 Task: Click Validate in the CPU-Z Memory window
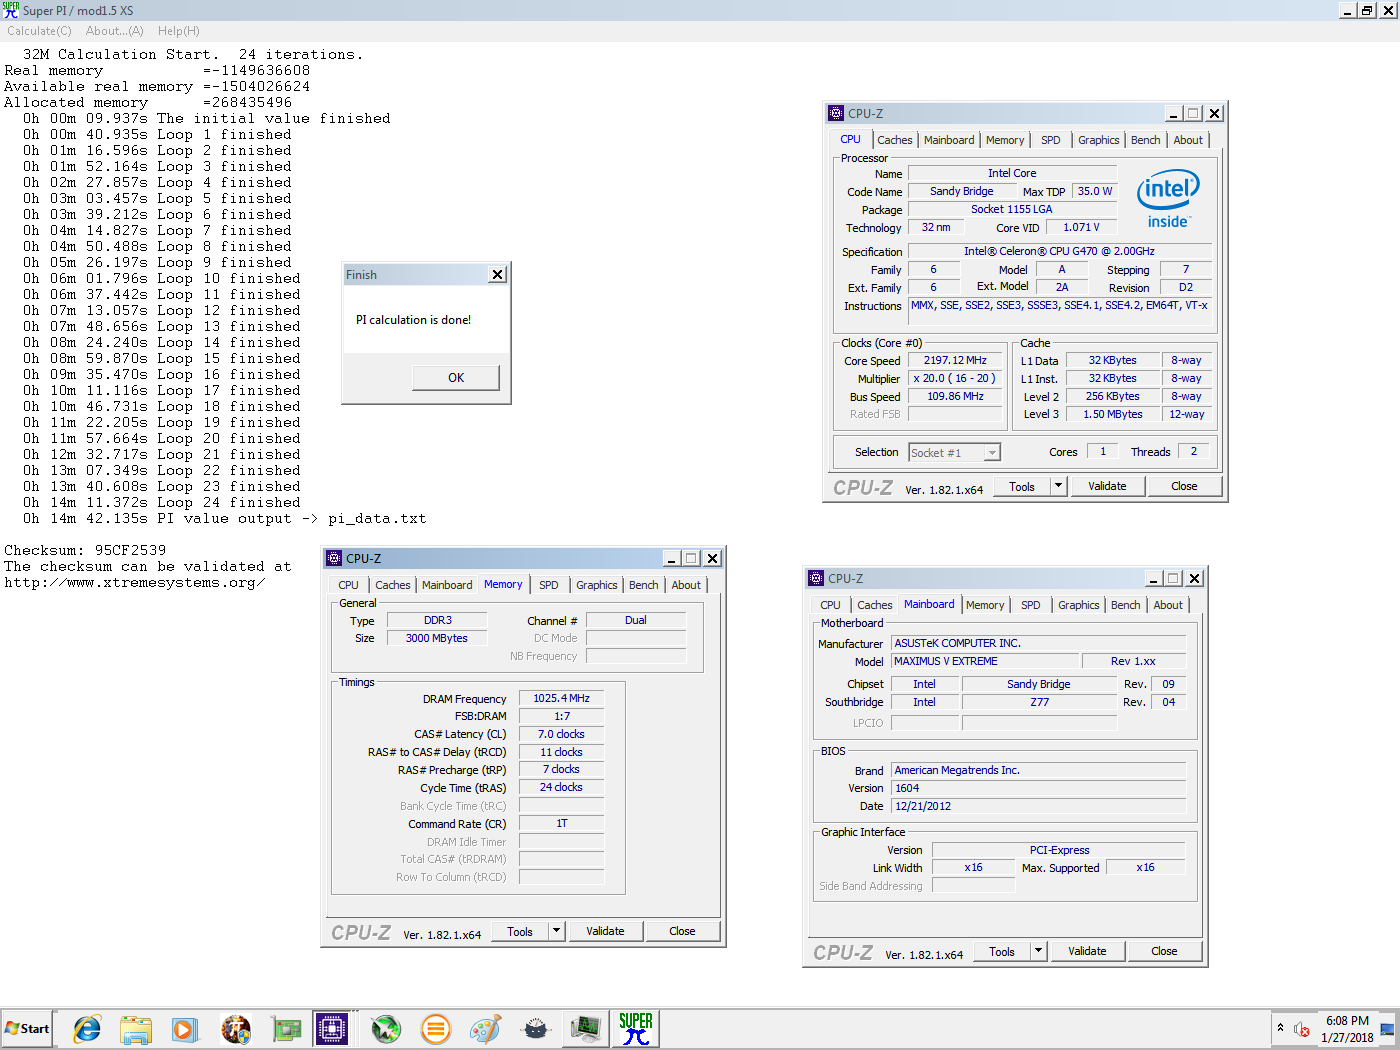point(605,931)
